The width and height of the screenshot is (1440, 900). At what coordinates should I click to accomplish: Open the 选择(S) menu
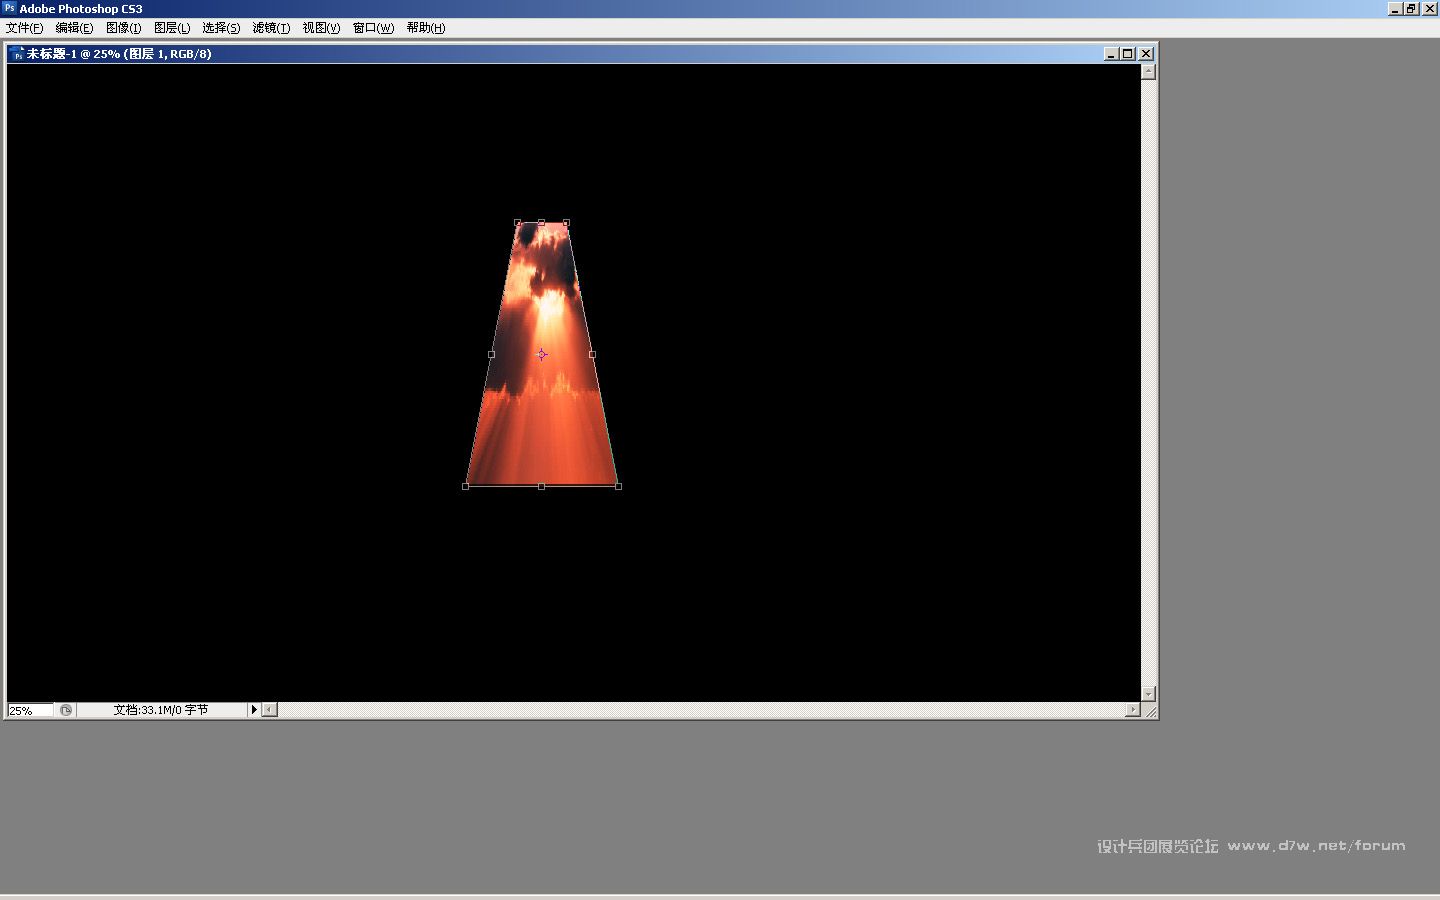pos(221,28)
